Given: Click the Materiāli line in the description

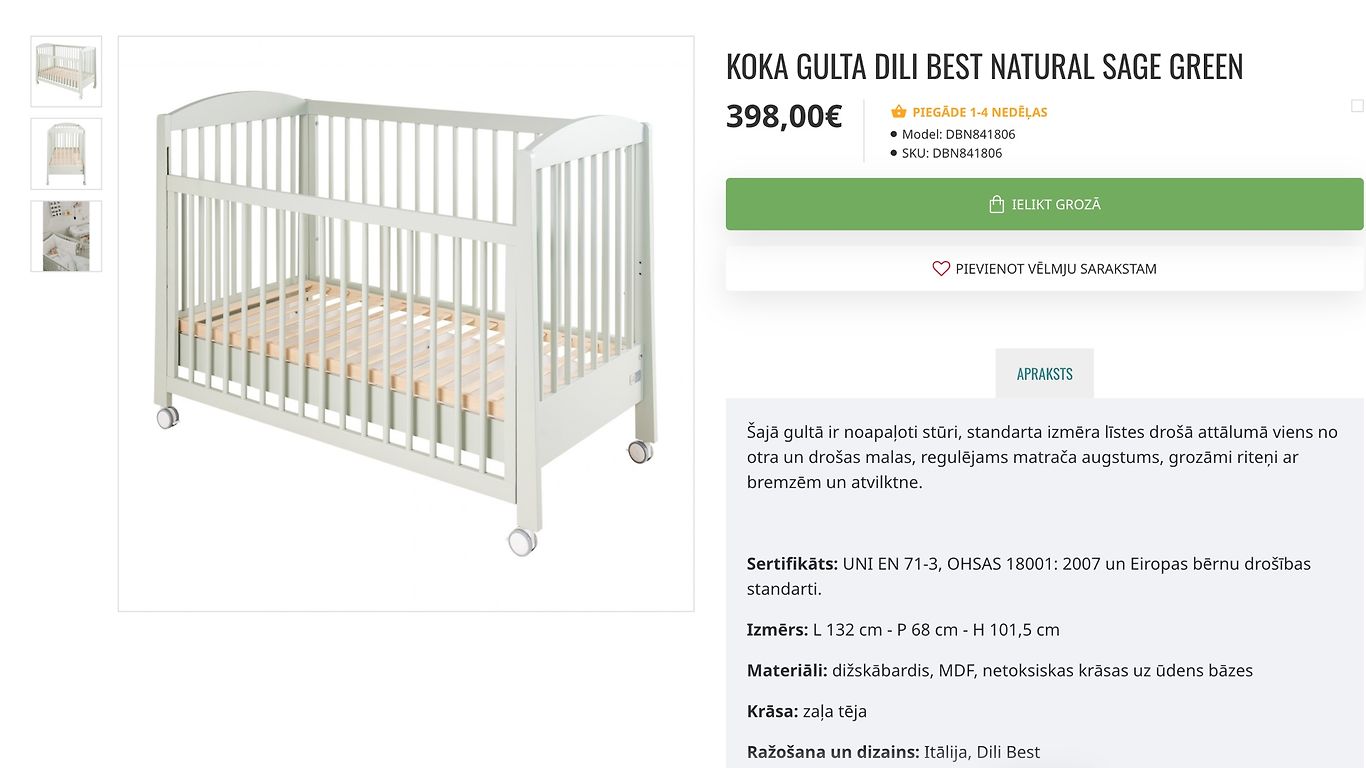Looking at the screenshot, I should (999, 671).
